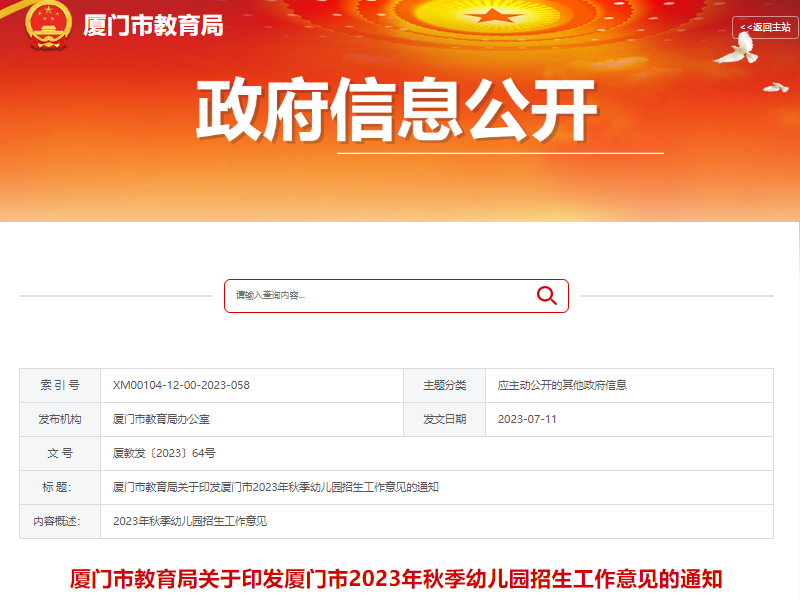
Task: Click the 主题分类 label cell
Action: (444, 386)
